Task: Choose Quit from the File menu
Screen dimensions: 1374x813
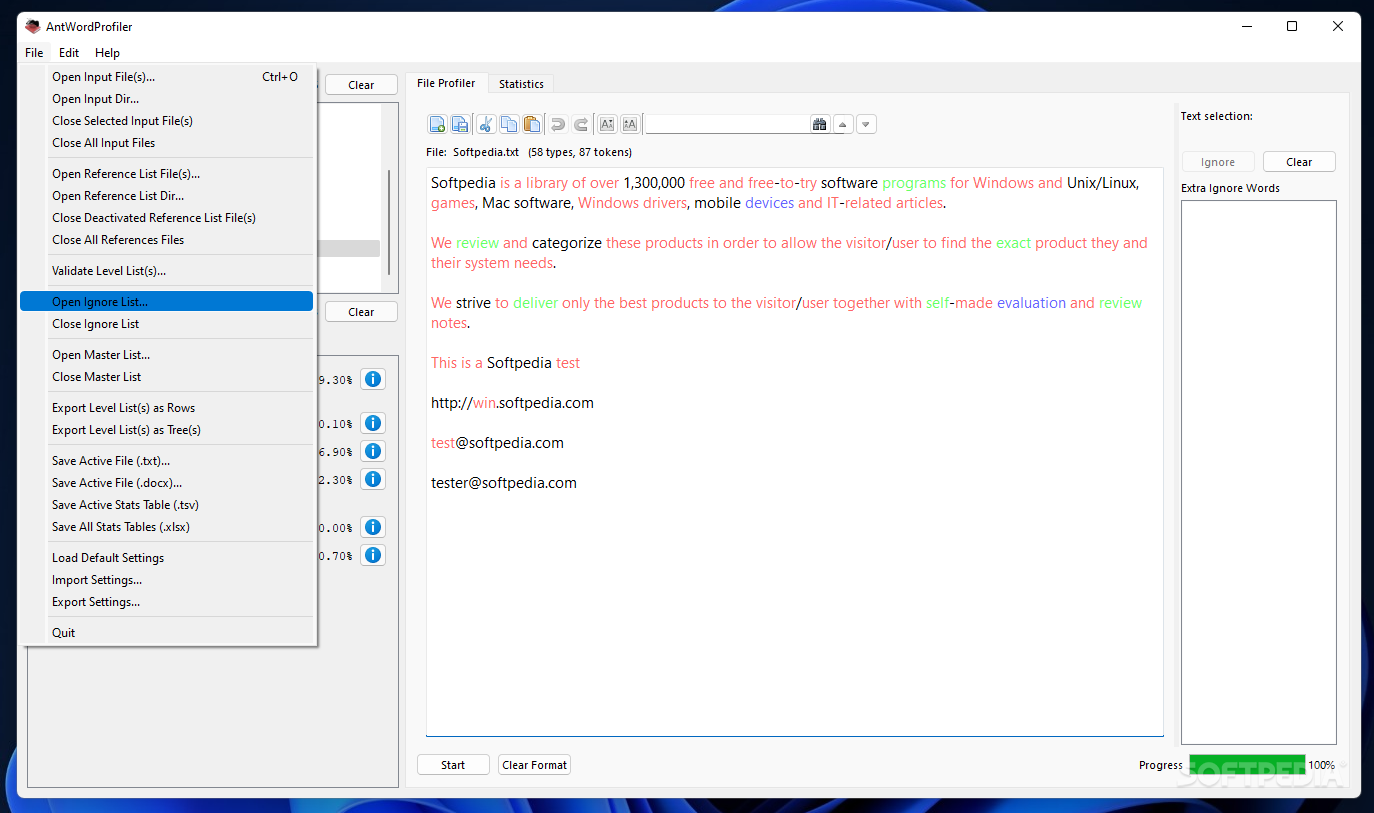Action: (166, 633)
